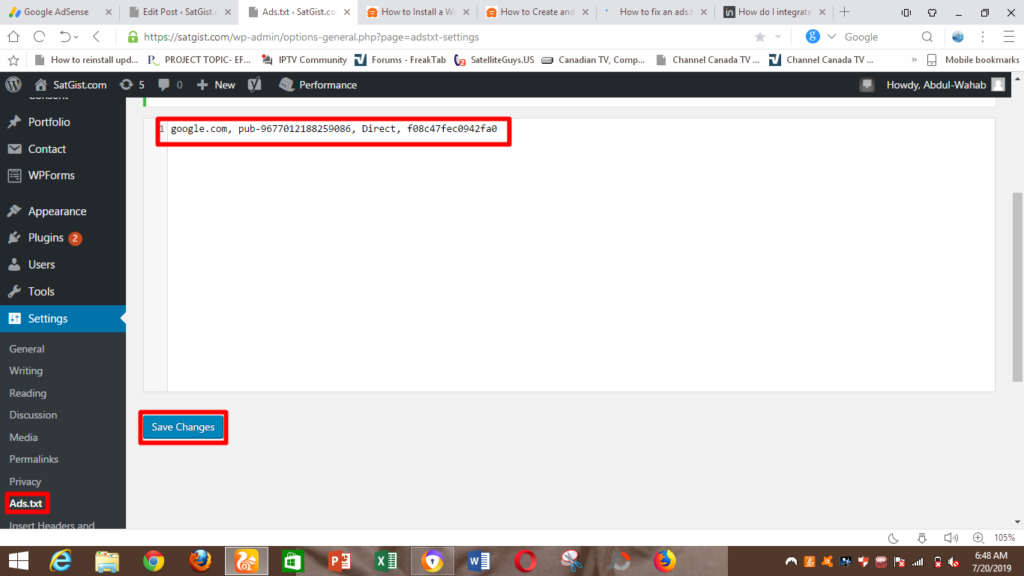Screen dimensions: 1024x576
Task: Open the Yoast SEO admin bar icon
Action: [x=255, y=85]
